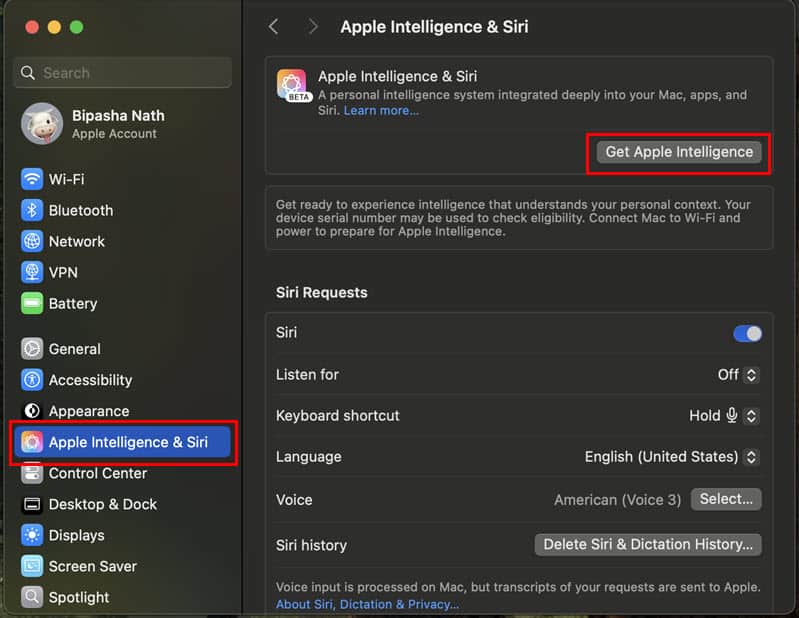
Task: Click the Get Apple Intelligence button
Action: [679, 152]
